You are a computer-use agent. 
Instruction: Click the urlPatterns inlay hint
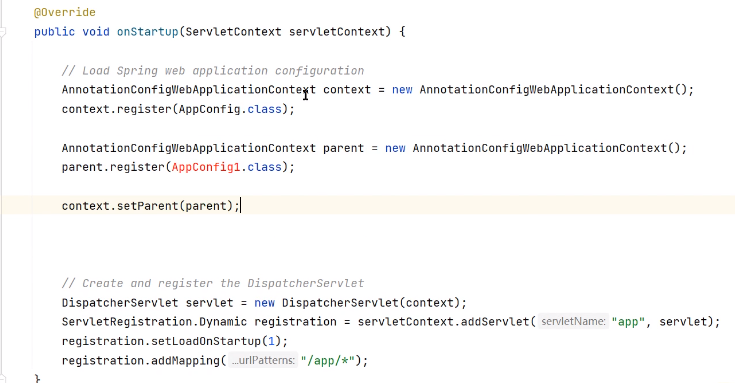263,360
